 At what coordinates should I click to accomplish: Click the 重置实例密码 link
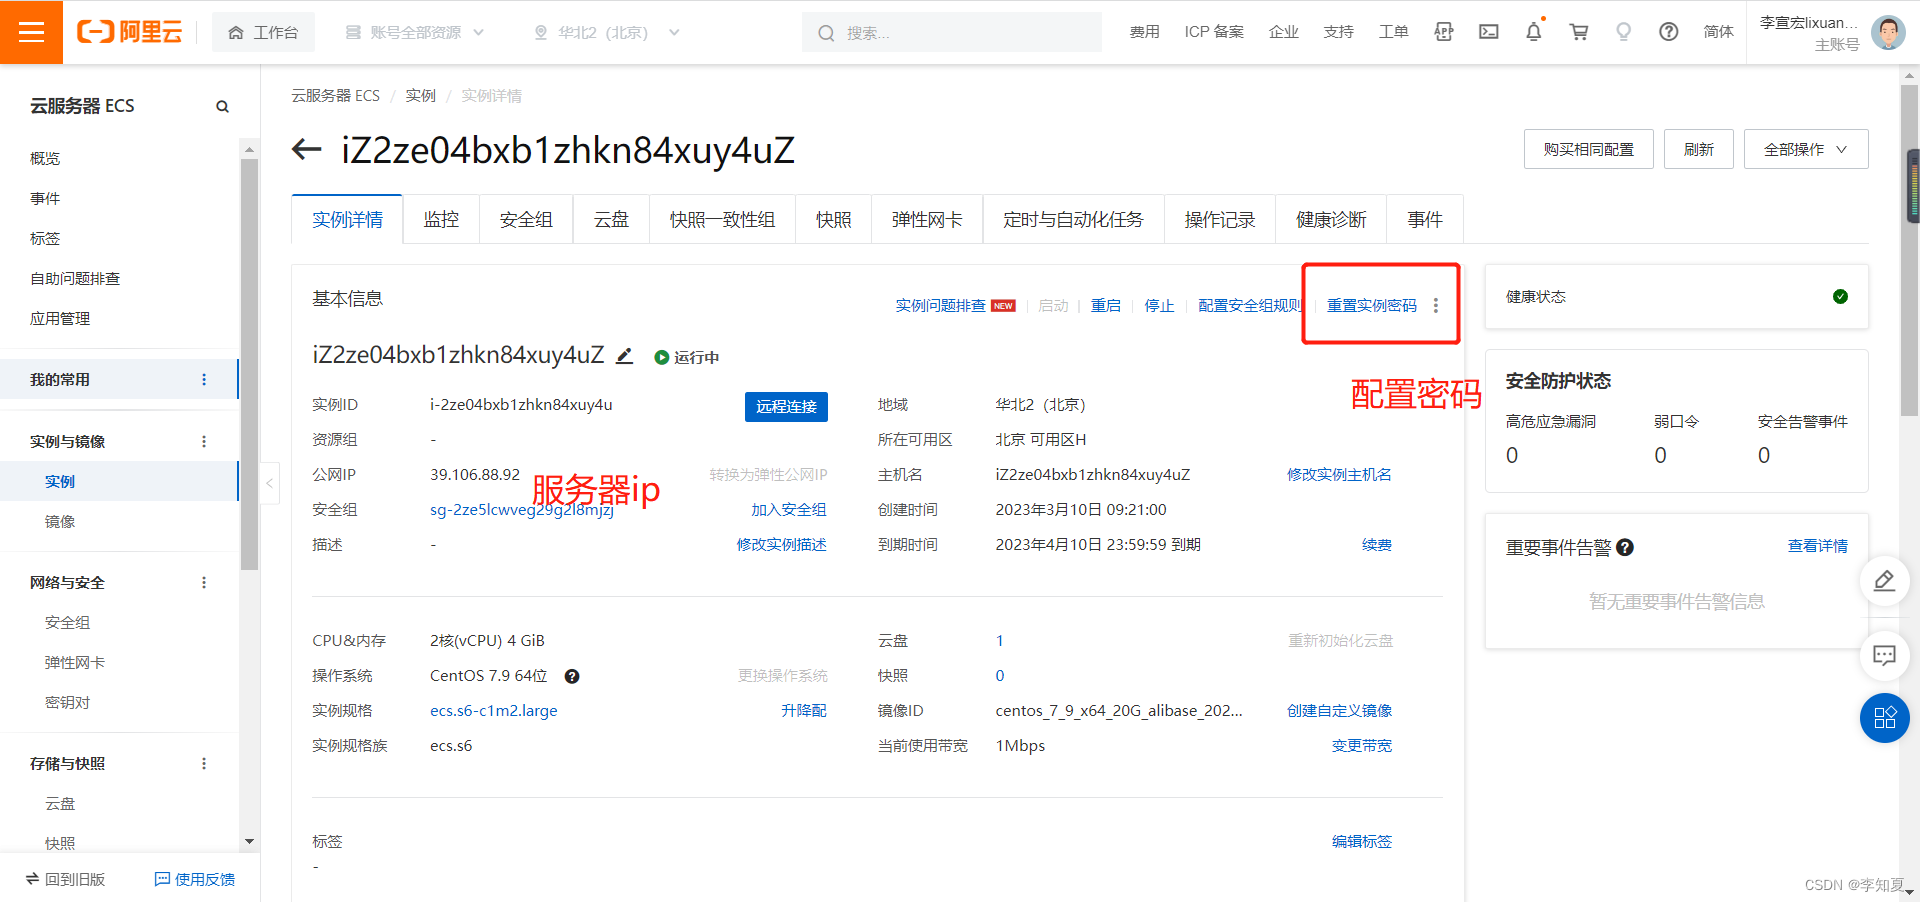(x=1371, y=306)
